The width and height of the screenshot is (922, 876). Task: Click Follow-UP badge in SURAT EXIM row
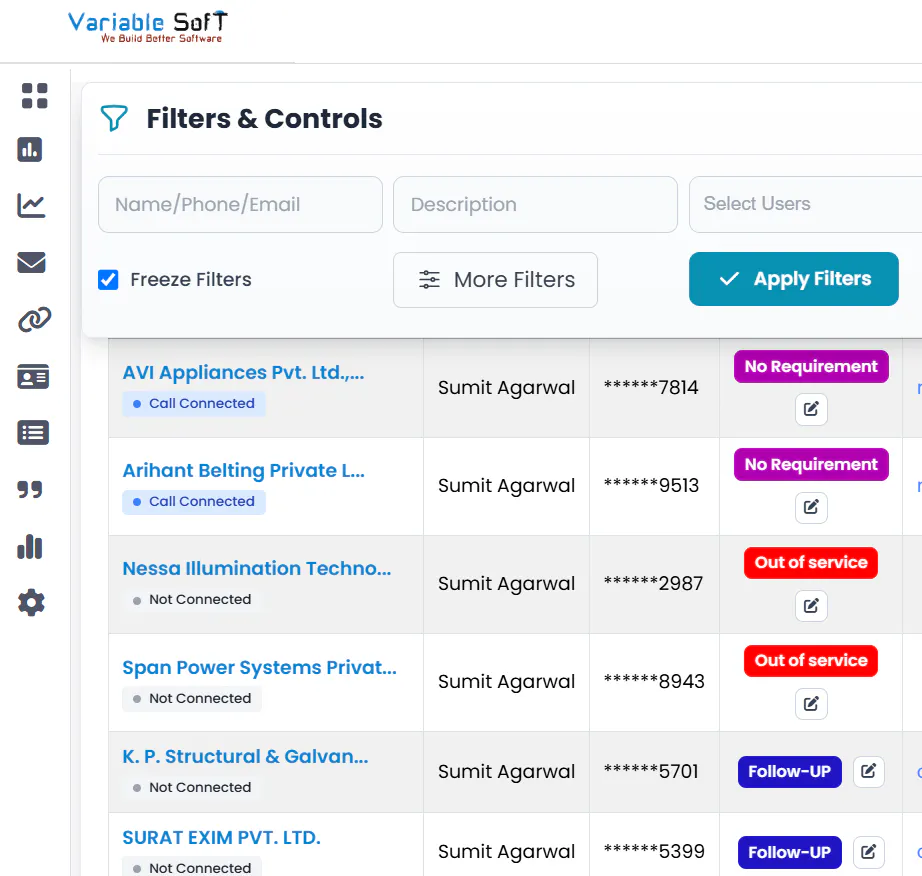click(789, 852)
